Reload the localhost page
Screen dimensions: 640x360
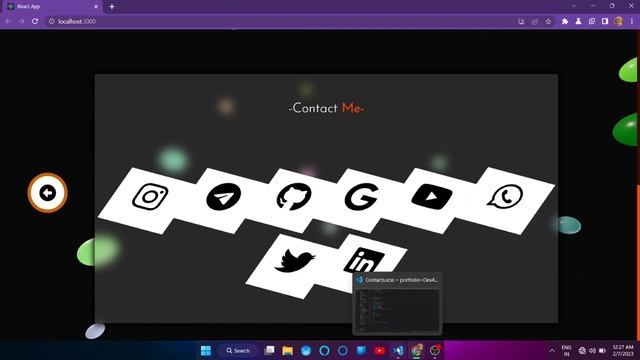35,21
